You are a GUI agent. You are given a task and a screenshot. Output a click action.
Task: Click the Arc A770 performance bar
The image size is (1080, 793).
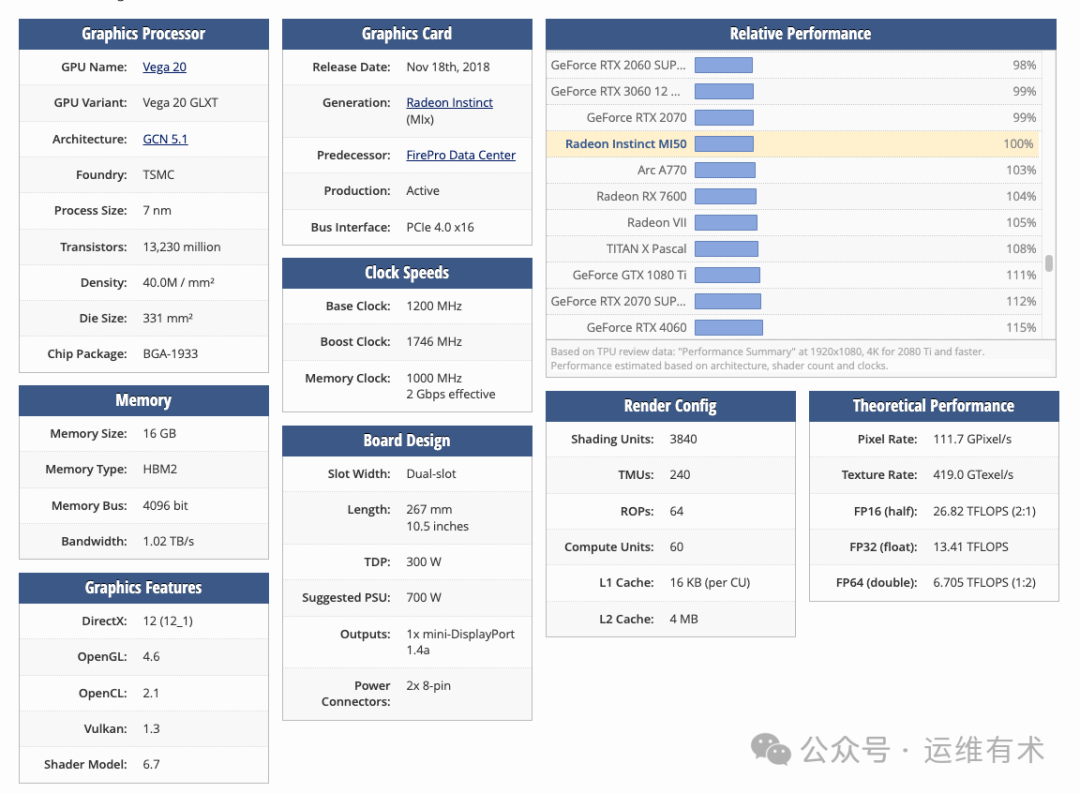(x=725, y=170)
